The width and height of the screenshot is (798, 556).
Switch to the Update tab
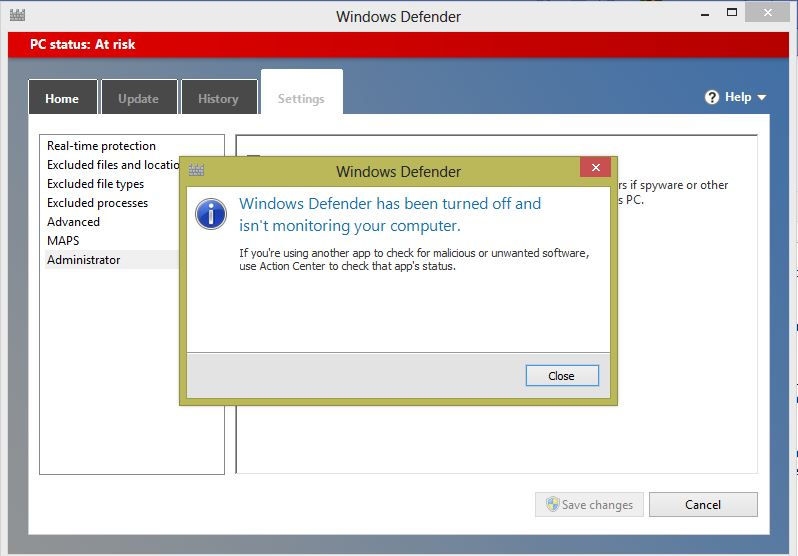point(139,97)
